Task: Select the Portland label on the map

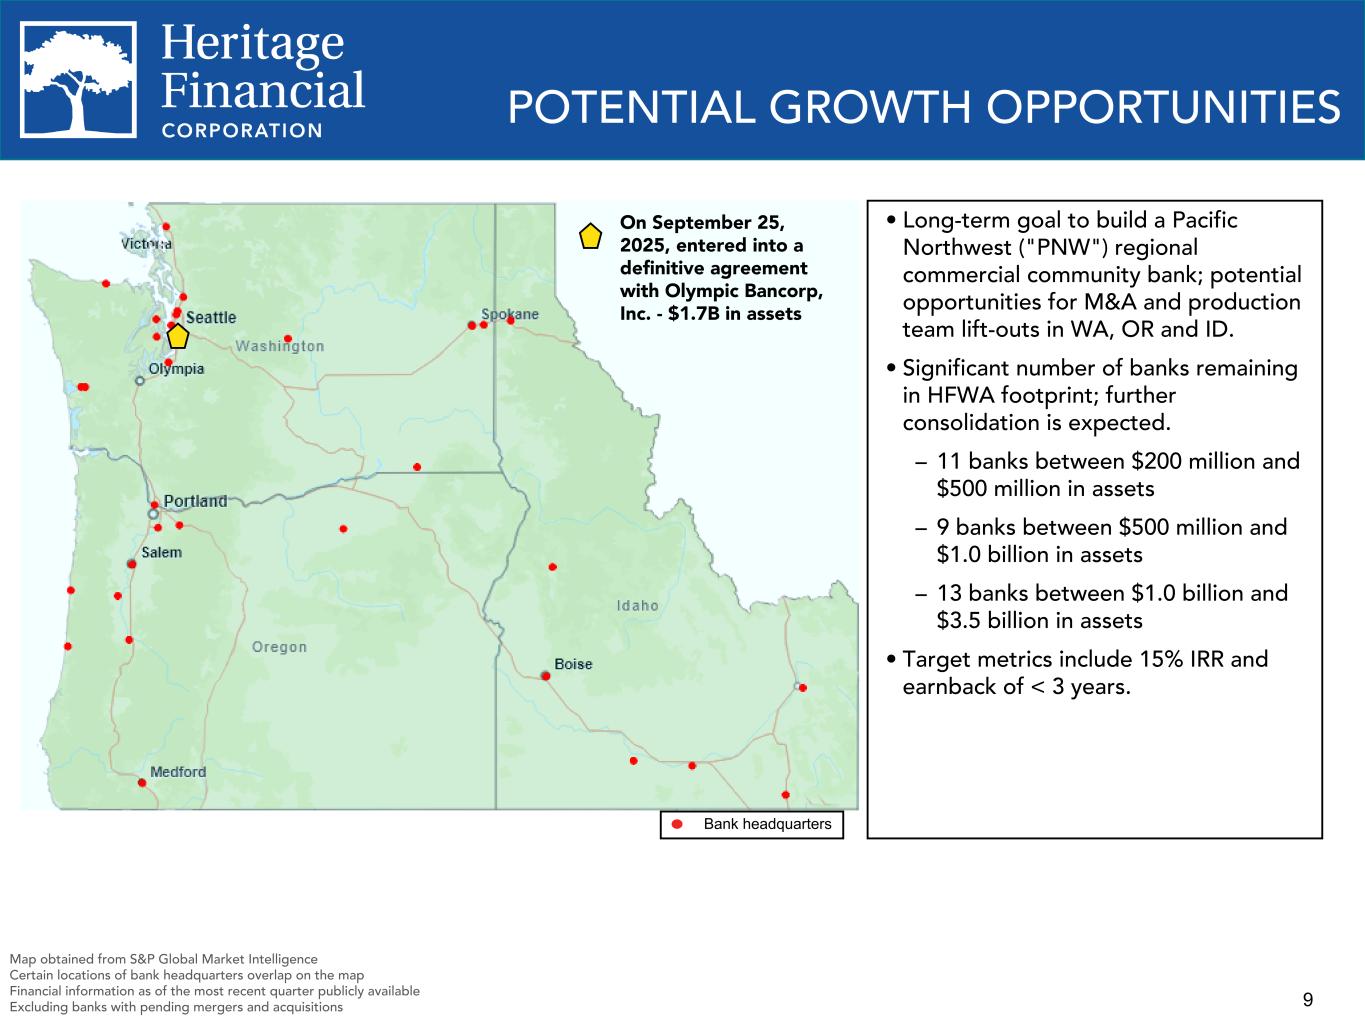Action: pos(195,501)
